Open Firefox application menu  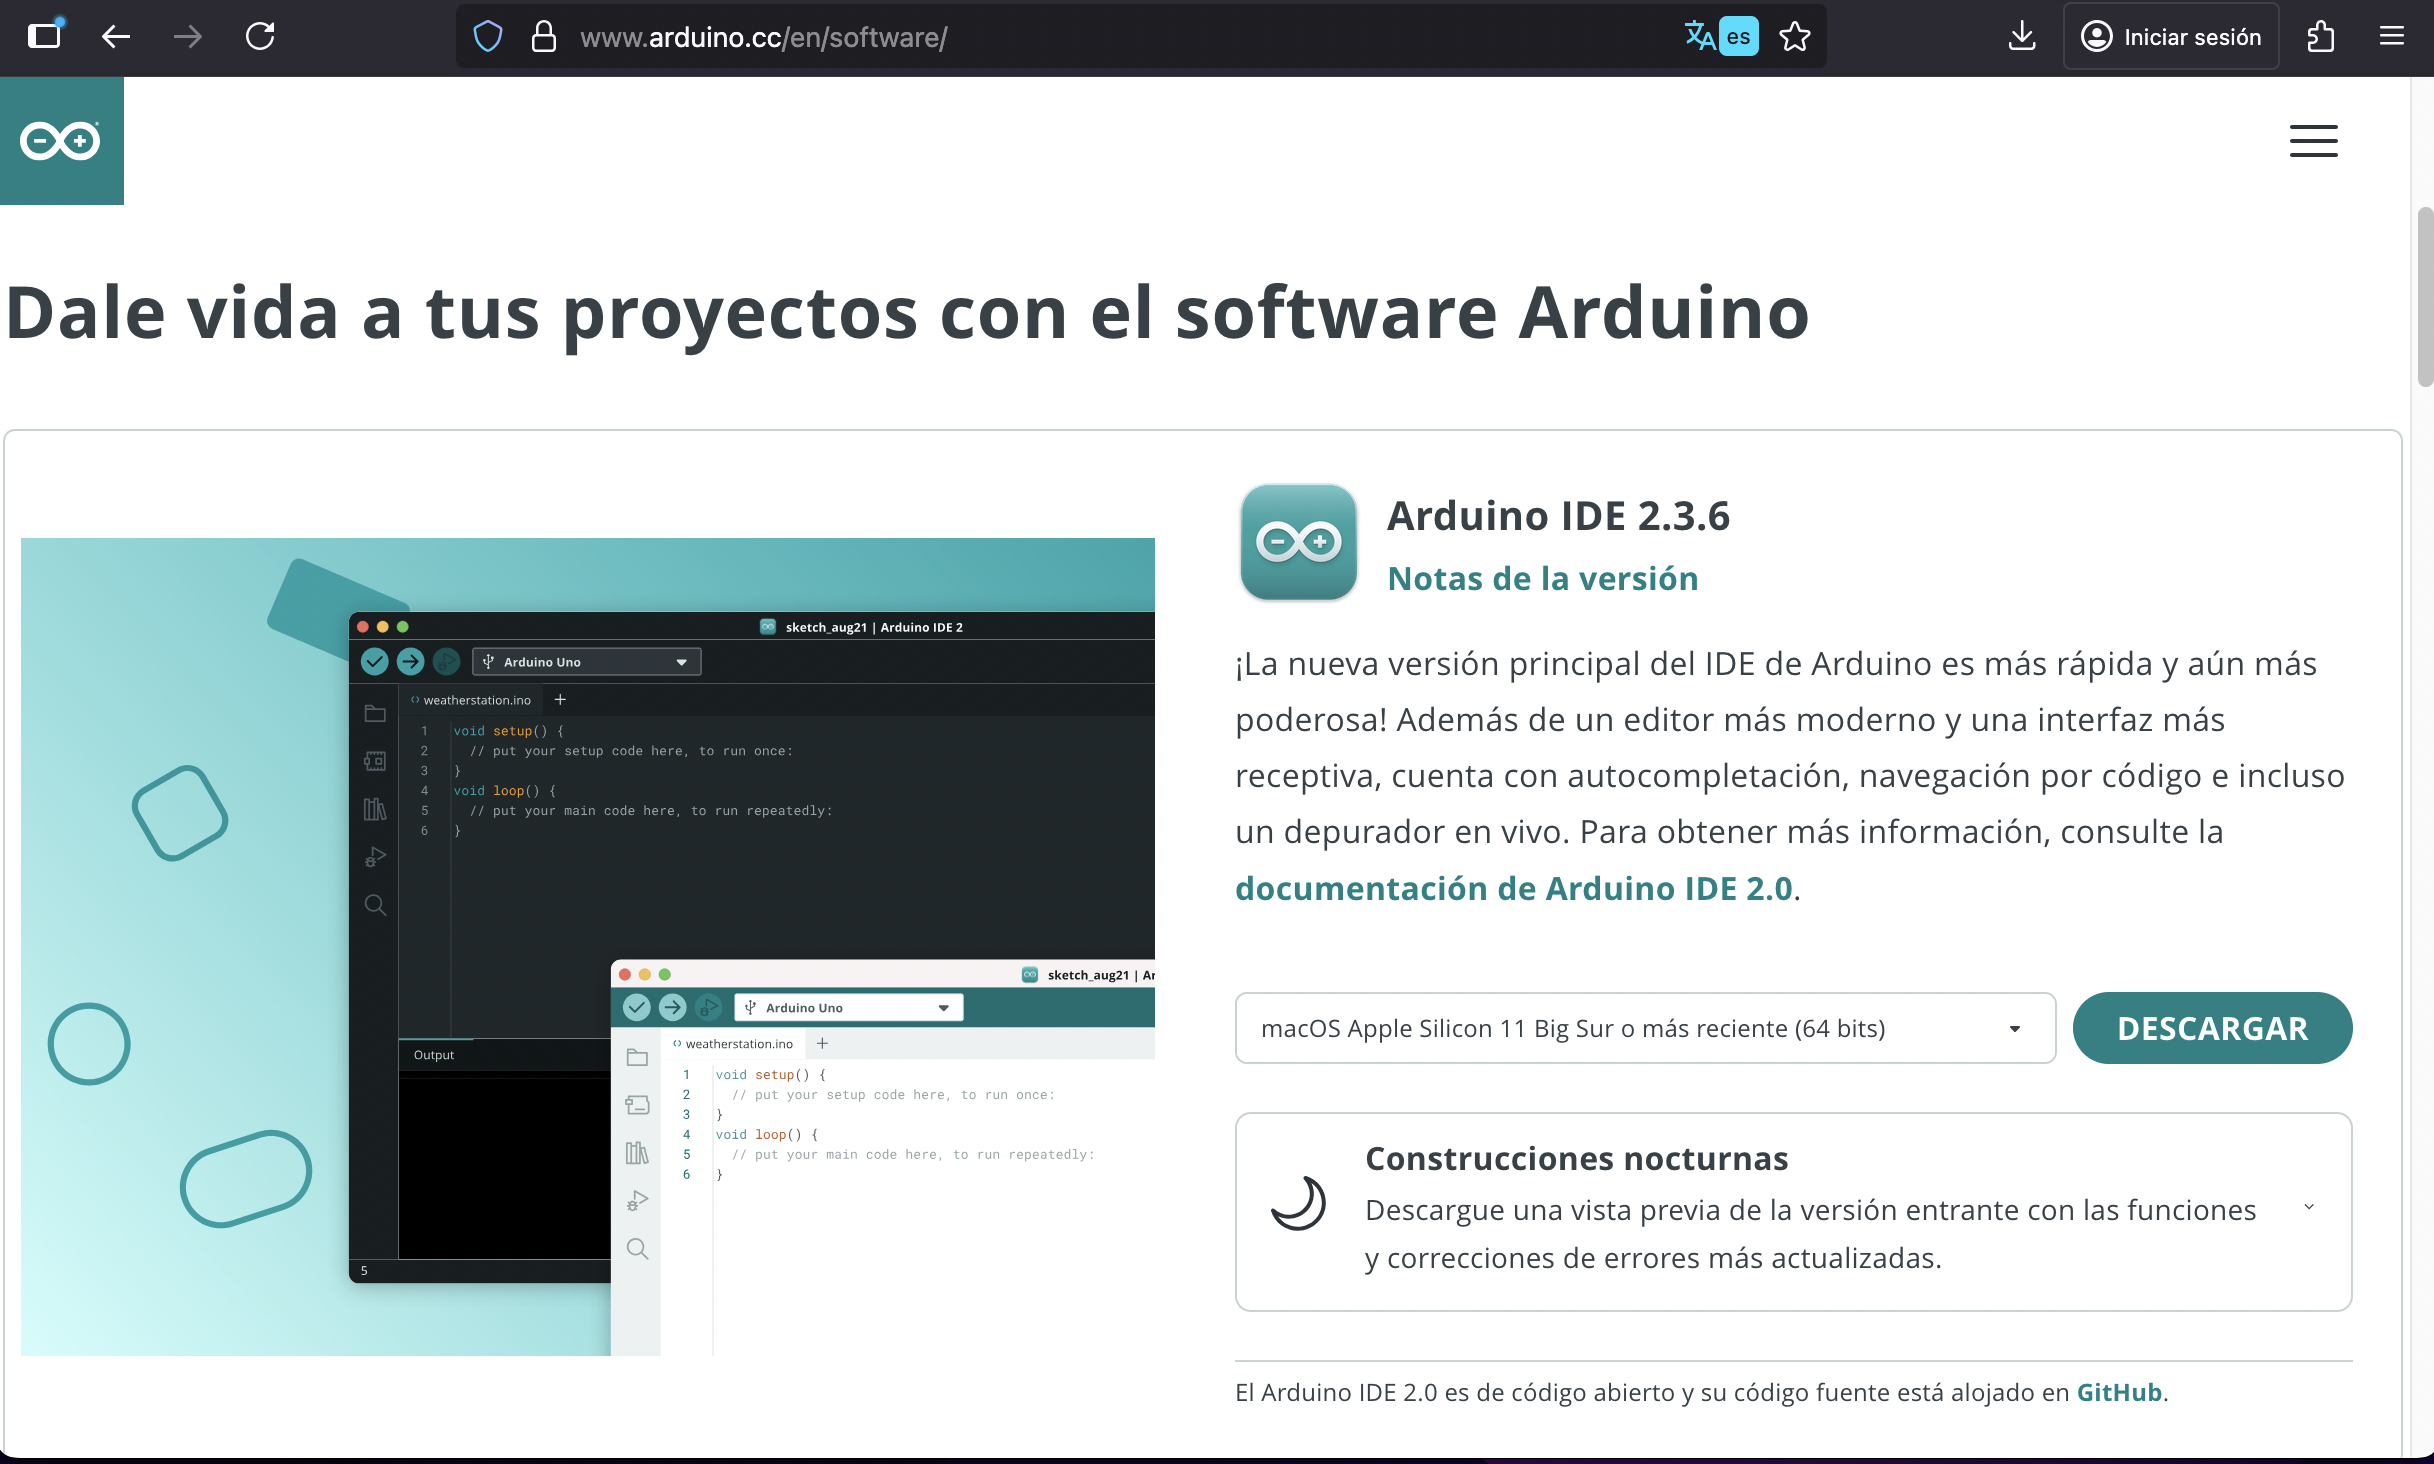click(2391, 37)
